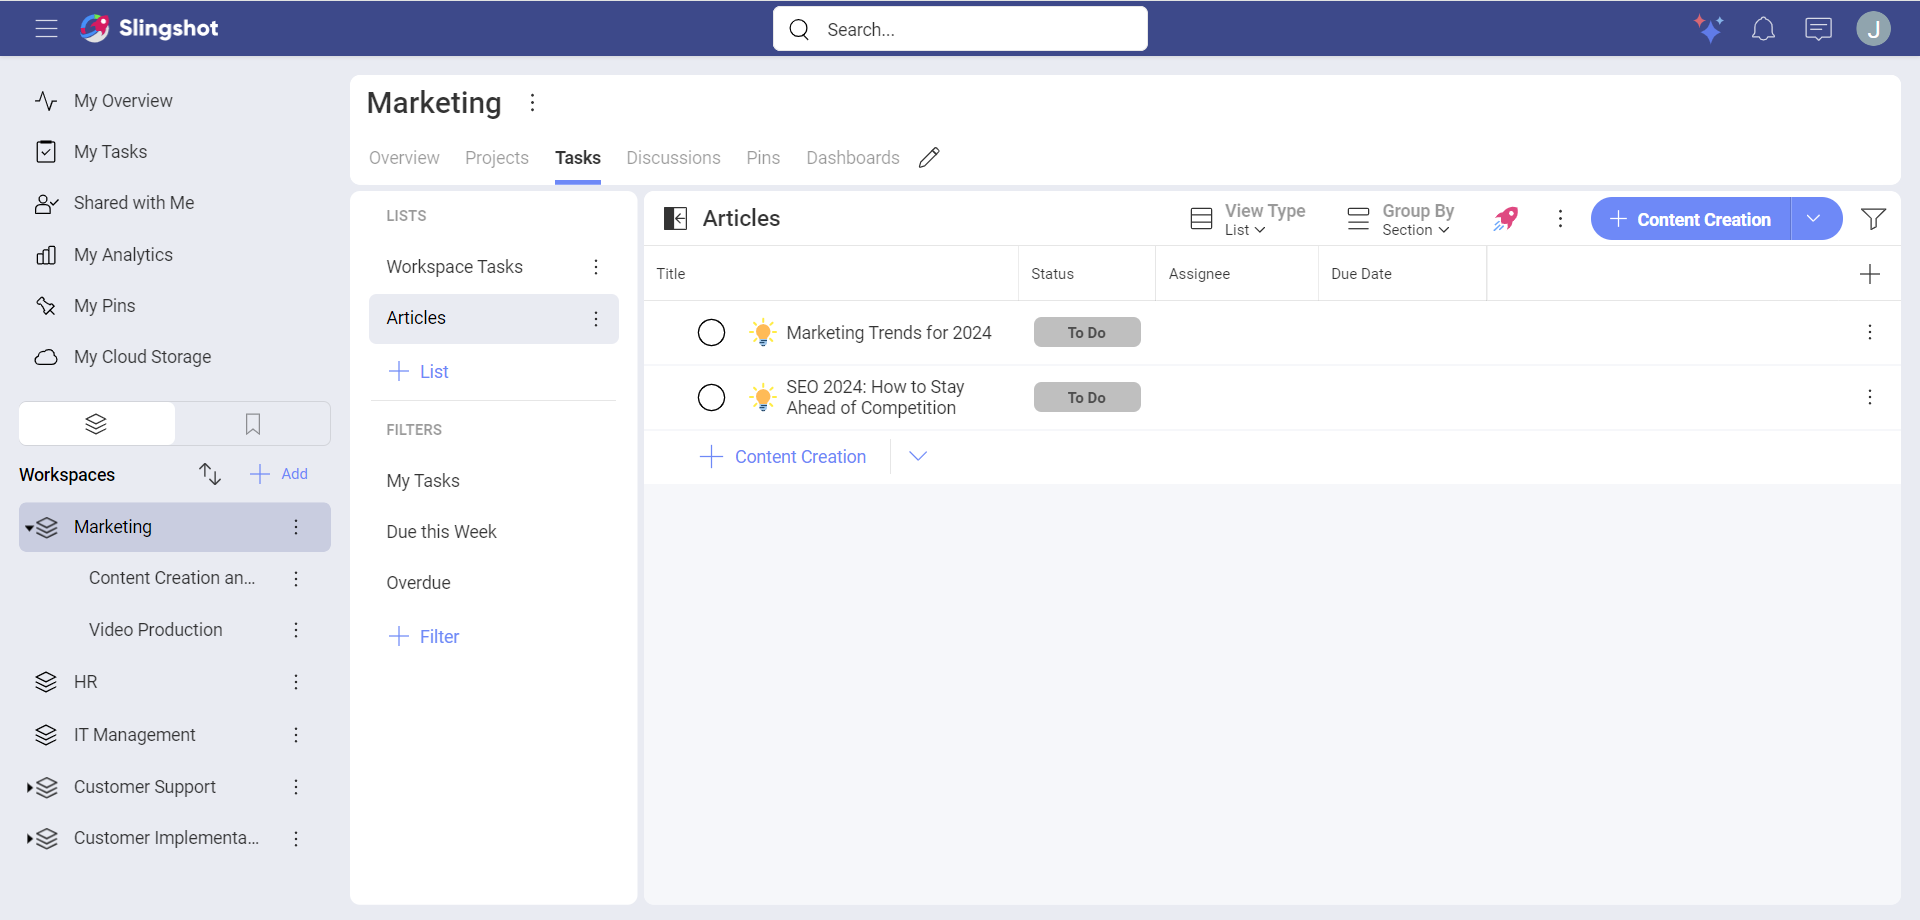1920x920 pixels.
Task: Expand the Customer Support workspace
Action: [30, 788]
